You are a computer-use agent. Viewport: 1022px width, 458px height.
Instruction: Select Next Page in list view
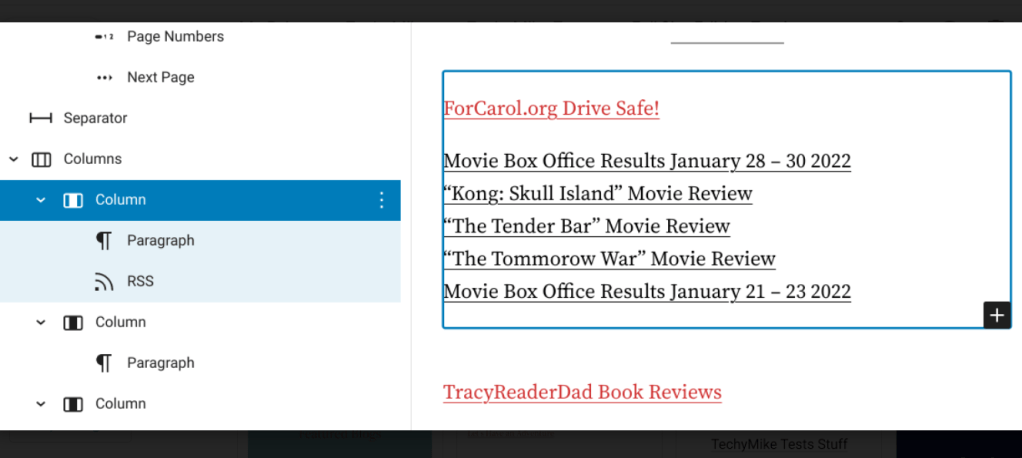tap(160, 78)
